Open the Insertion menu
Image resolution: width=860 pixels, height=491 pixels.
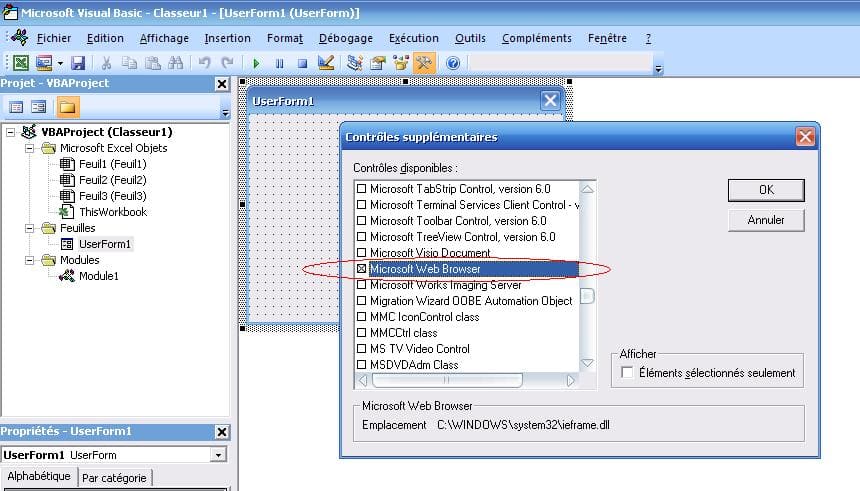pos(228,38)
